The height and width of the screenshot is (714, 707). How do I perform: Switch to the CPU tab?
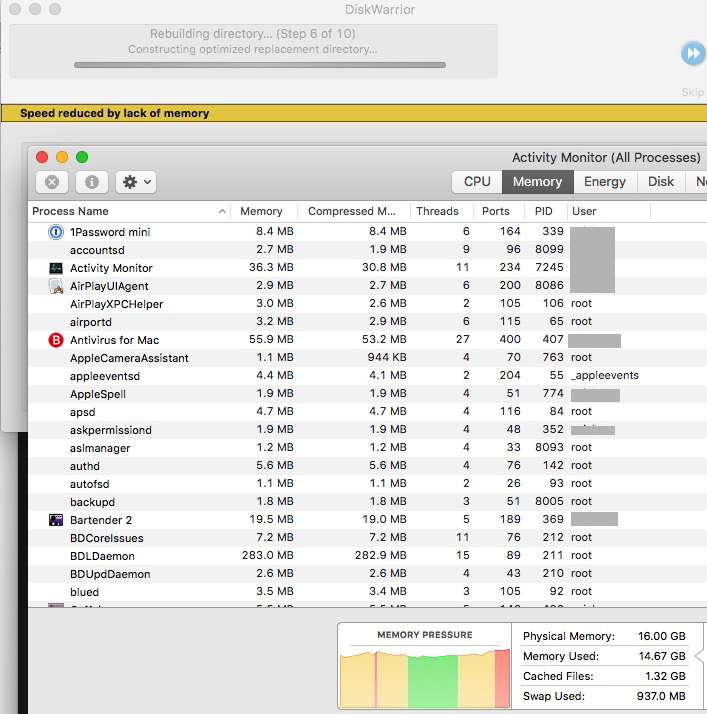(x=477, y=182)
